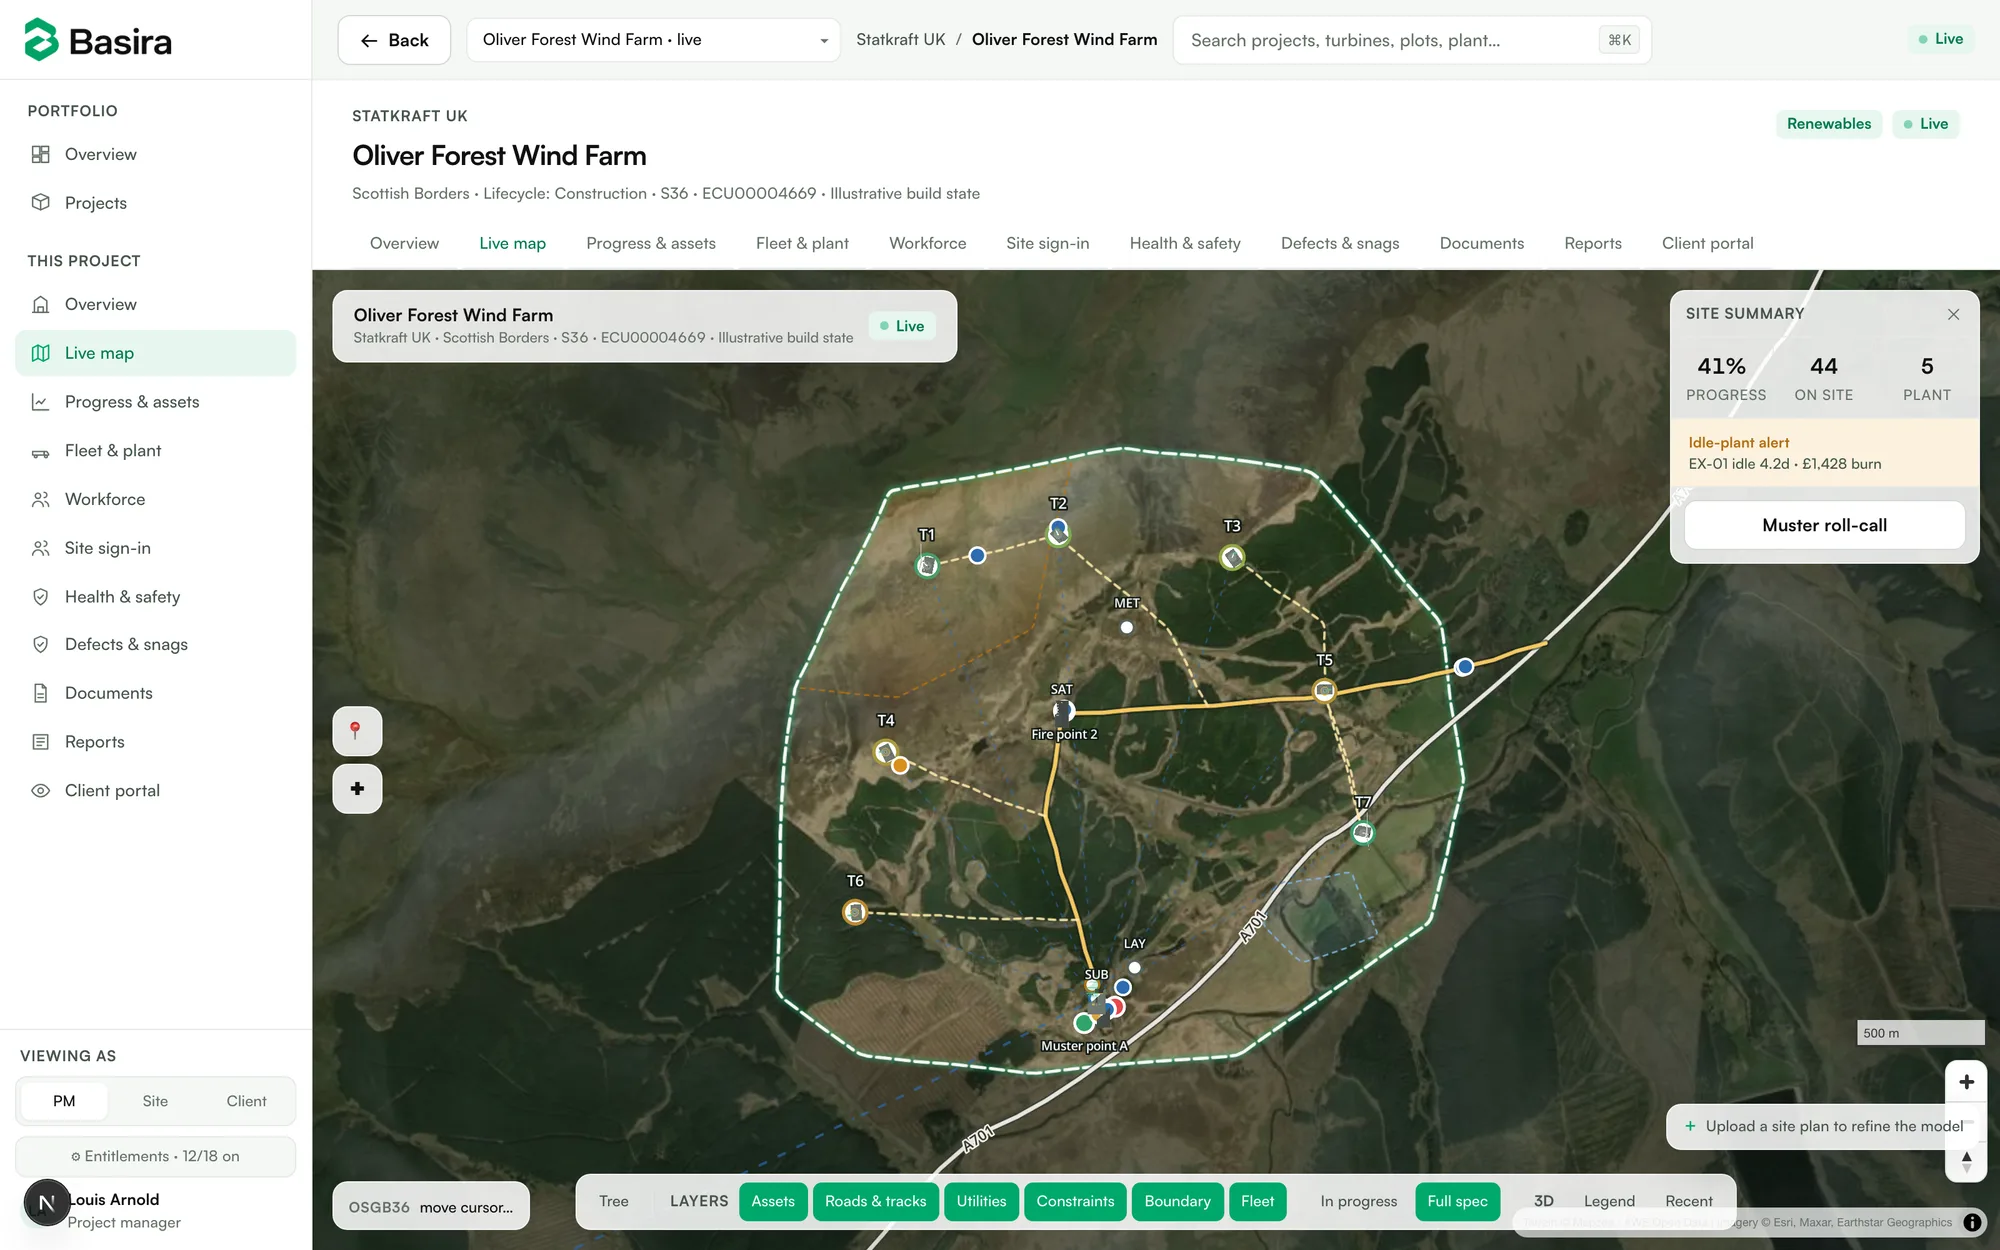
Task: Switch viewing role to Client
Action: click(x=246, y=1101)
